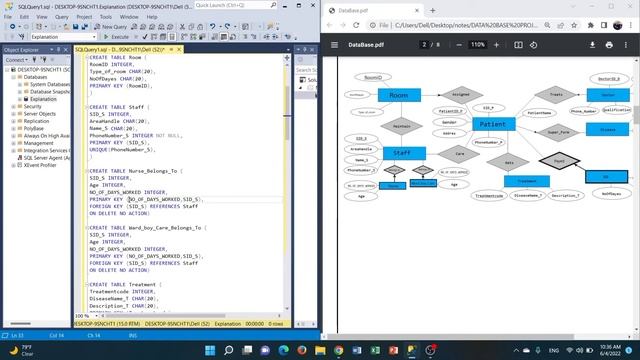The height and width of the screenshot is (360, 640).
Task: Open the Connect dropdown in Object Explorer
Action: click(16, 60)
